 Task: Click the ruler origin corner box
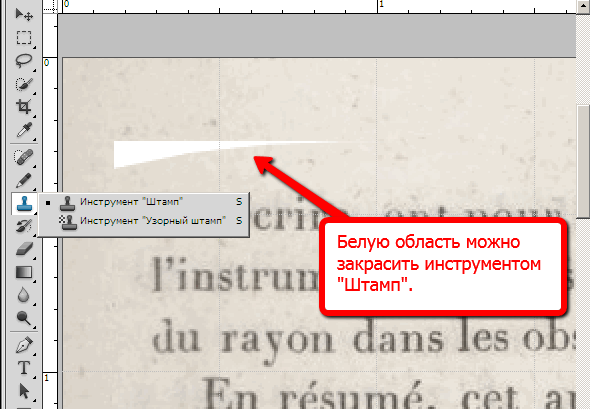pos(50,6)
